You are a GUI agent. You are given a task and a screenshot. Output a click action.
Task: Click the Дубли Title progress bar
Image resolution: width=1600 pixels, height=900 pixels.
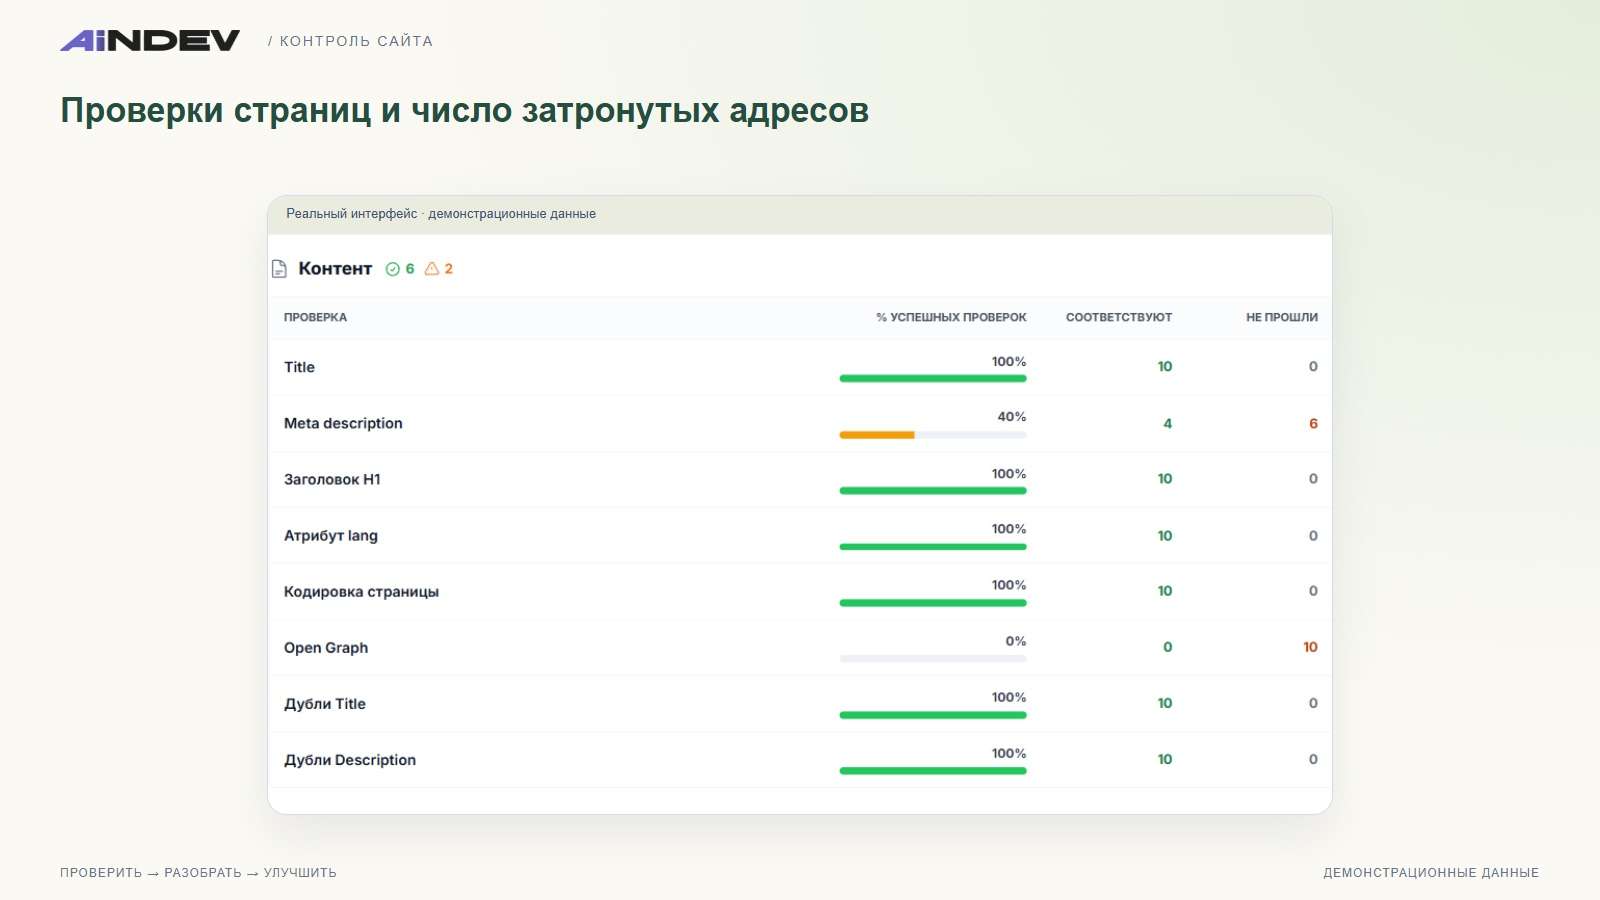pos(933,715)
